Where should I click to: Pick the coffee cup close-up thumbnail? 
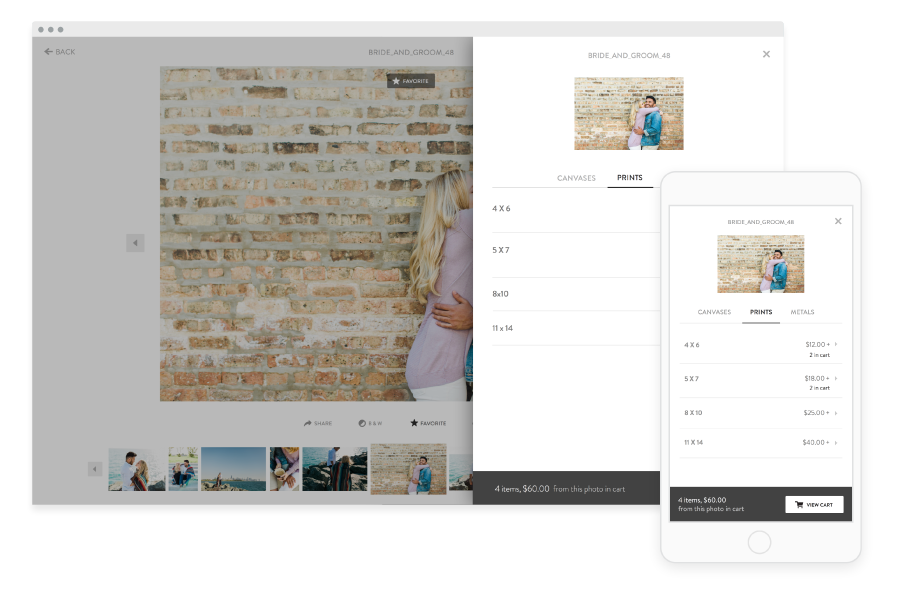coord(285,469)
